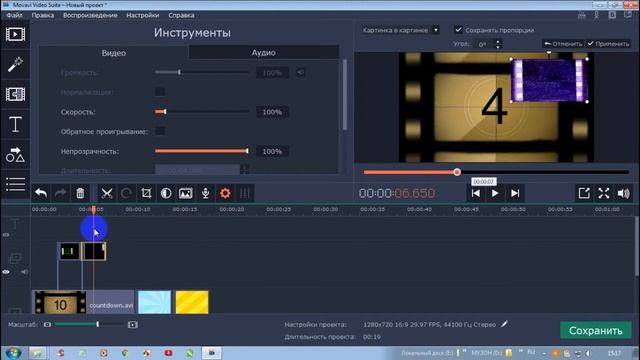Click the Скорость 100% value field
The image size is (640, 360).
(272, 112)
